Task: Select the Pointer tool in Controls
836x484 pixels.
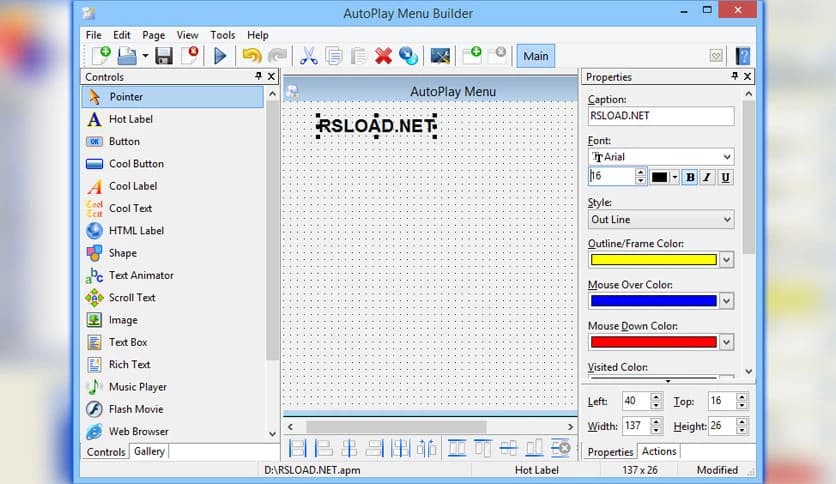Action: coord(173,96)
